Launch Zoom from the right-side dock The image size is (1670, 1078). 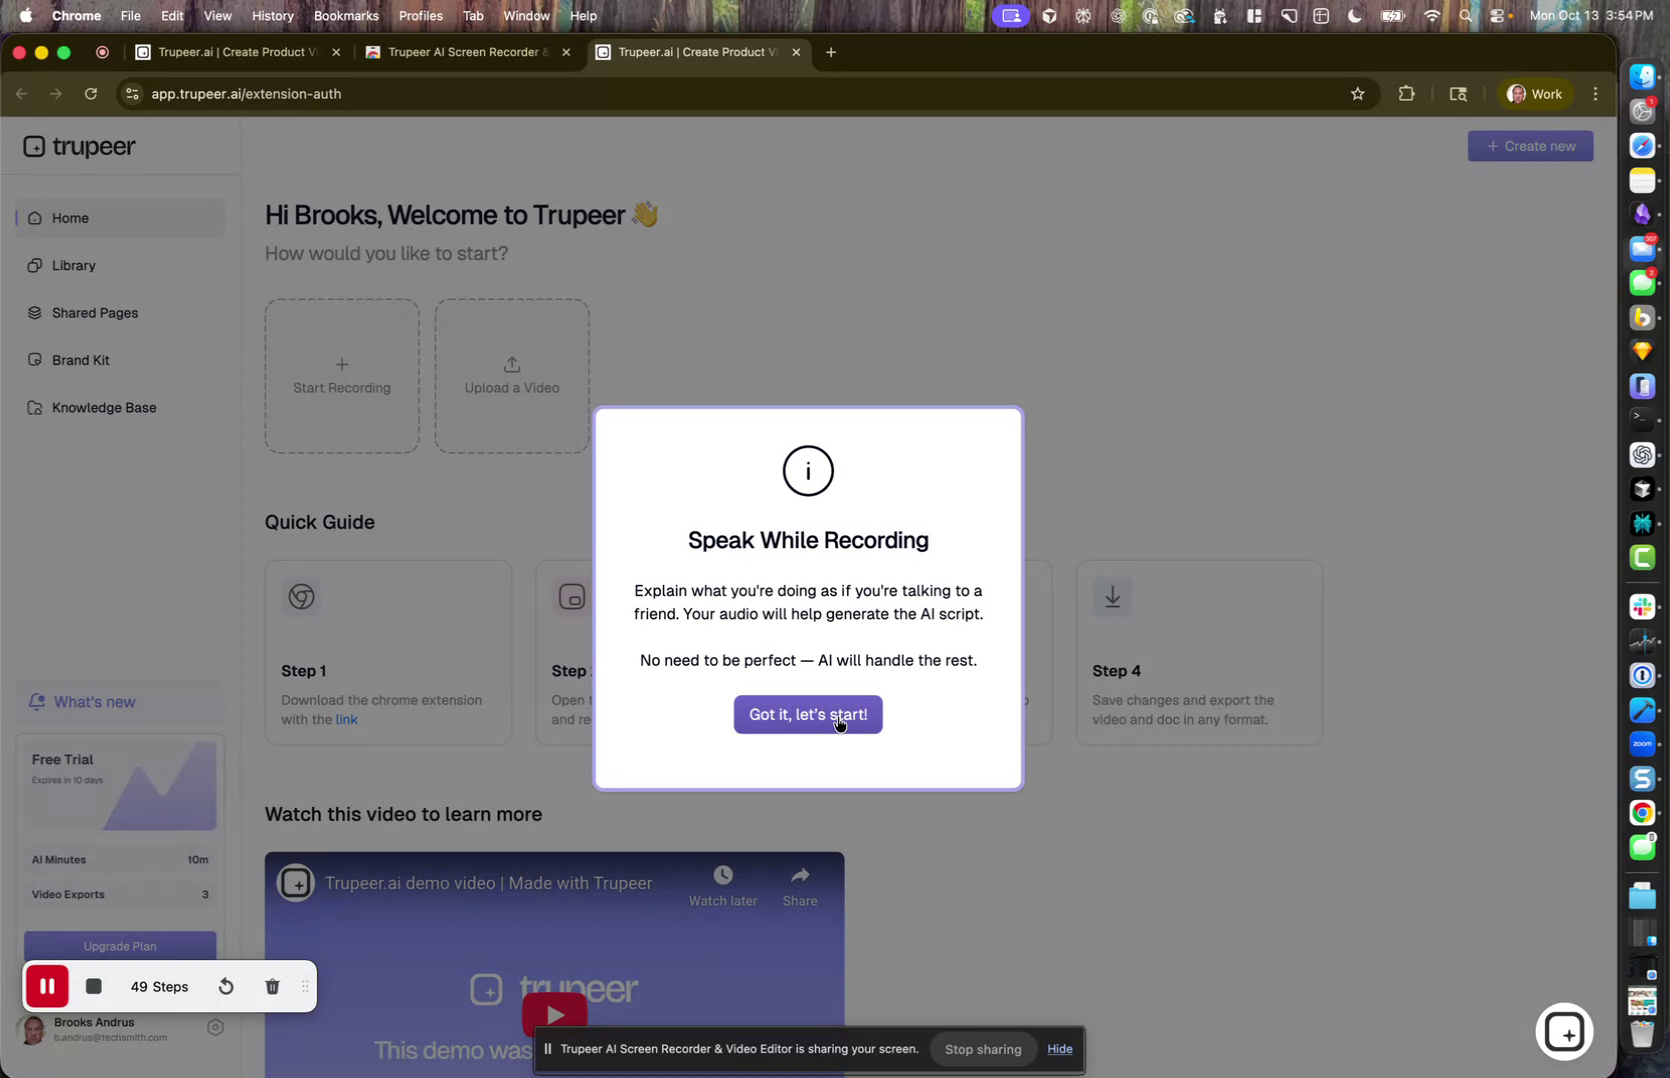click(1641, 742)
